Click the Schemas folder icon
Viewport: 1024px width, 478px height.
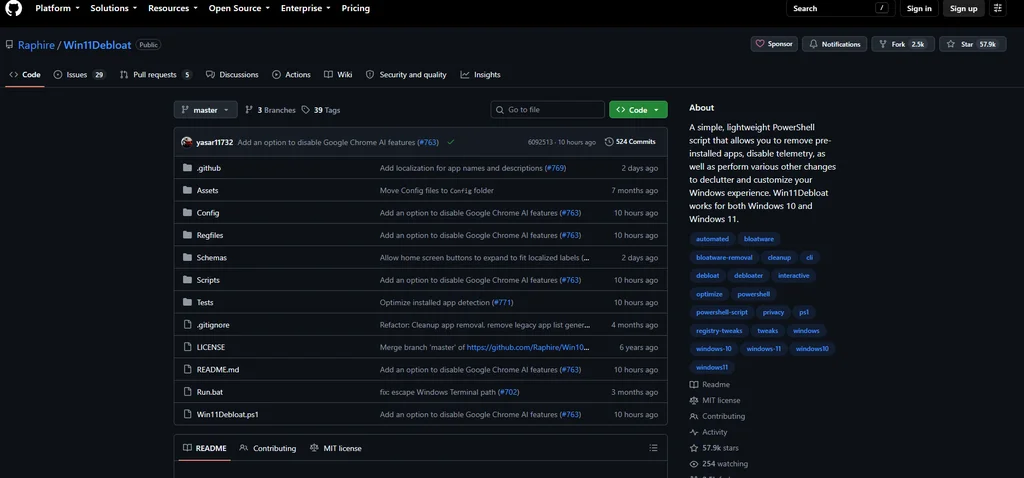click(x=187, y=257)
